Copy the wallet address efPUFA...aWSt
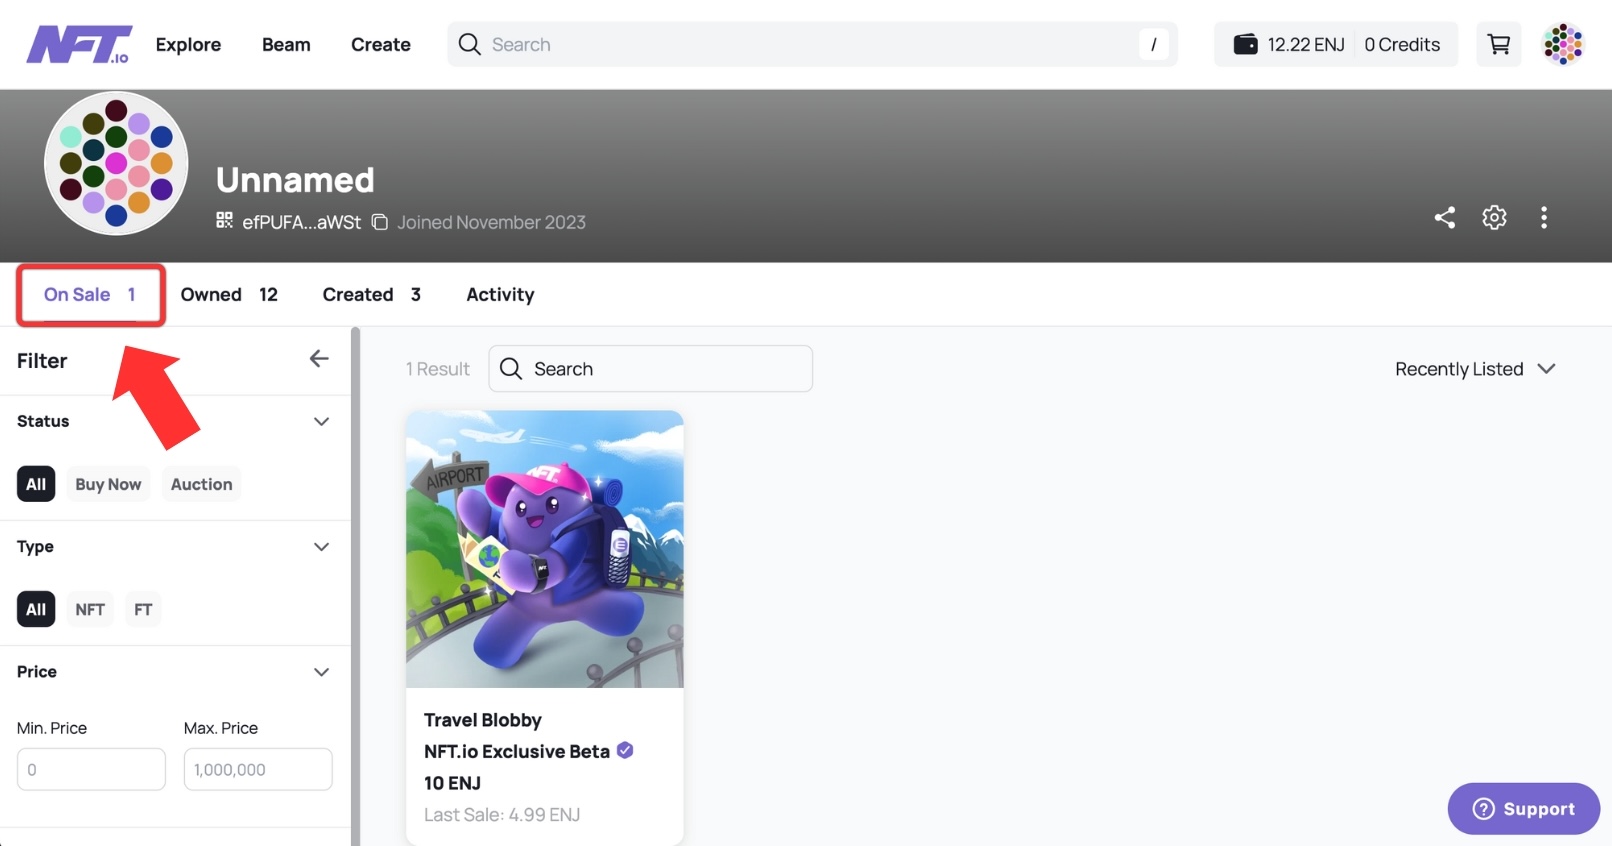 [380, 222]
